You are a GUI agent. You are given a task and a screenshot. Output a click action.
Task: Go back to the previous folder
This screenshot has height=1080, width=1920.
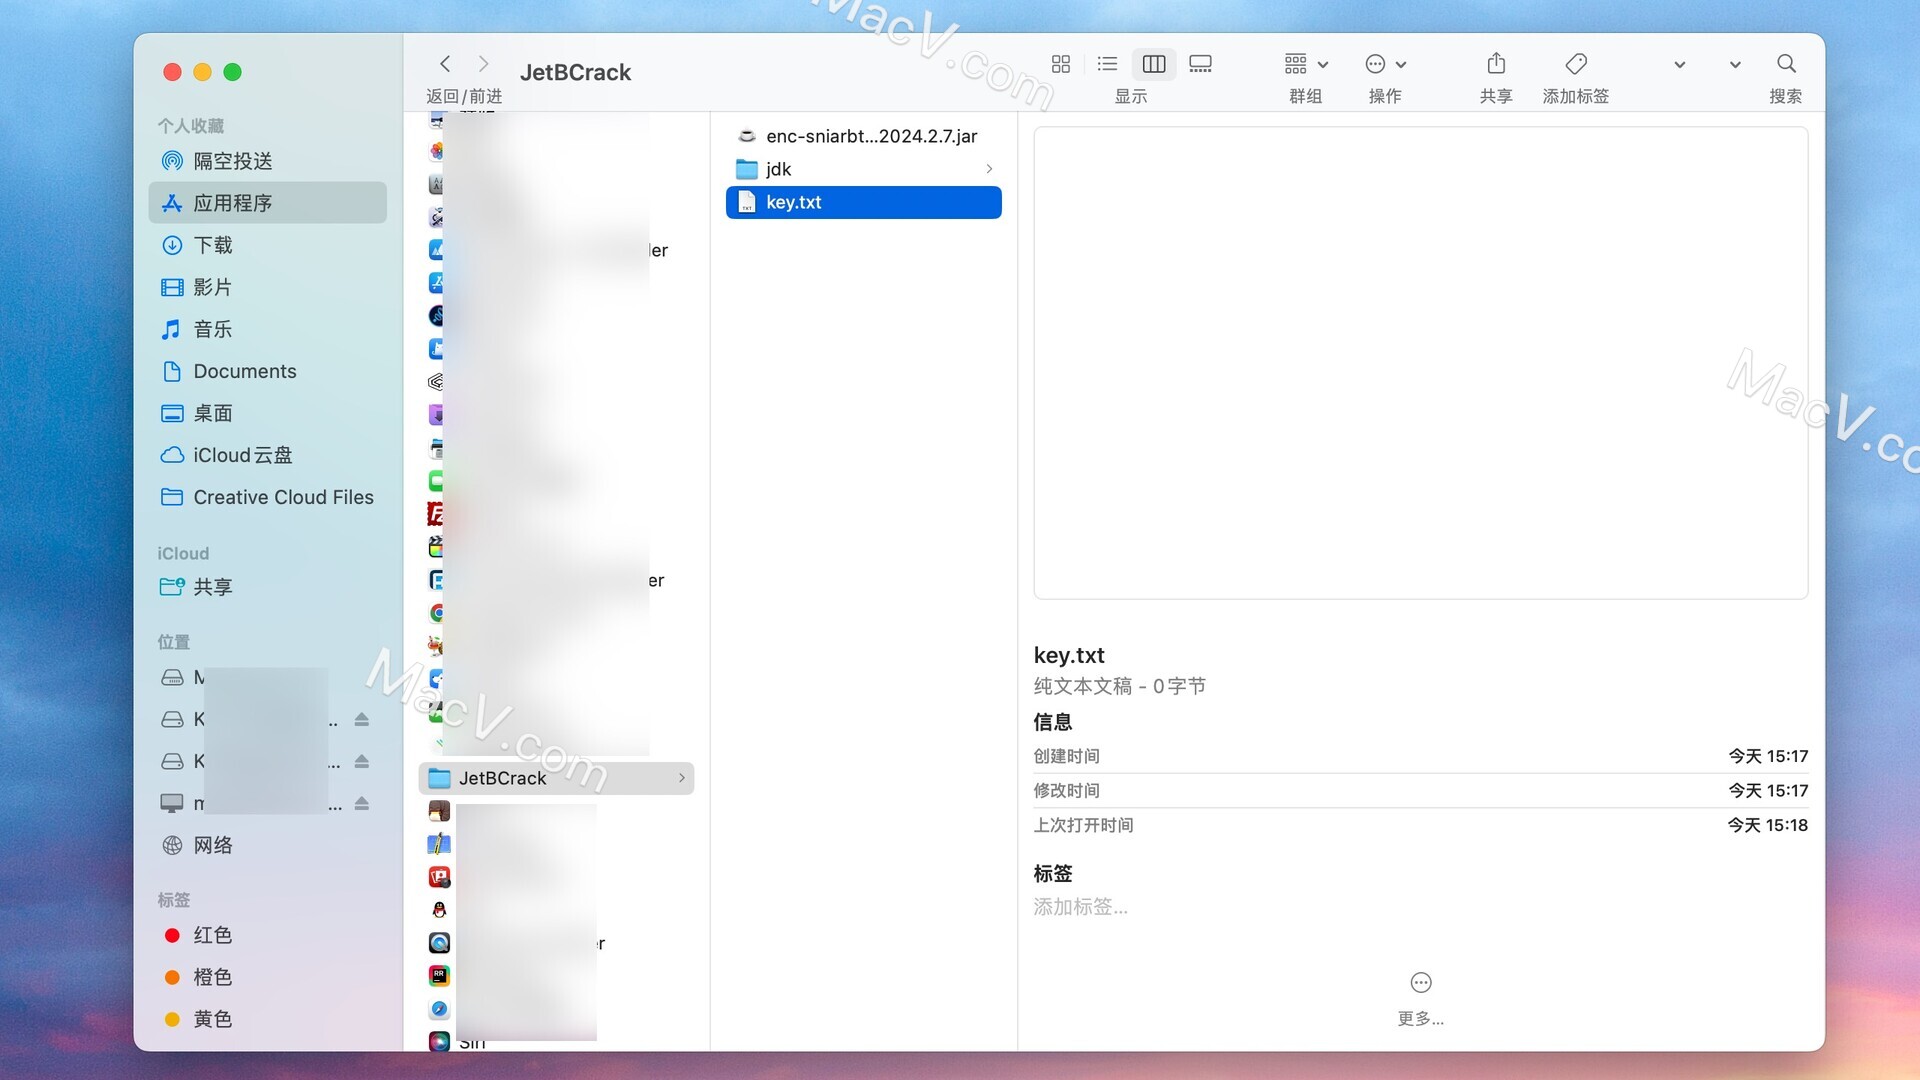point(445,64)
